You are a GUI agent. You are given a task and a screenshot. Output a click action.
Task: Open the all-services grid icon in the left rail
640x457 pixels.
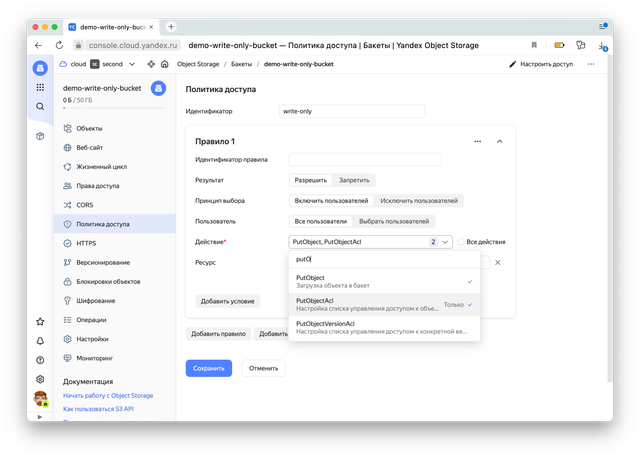click(40, 87)
